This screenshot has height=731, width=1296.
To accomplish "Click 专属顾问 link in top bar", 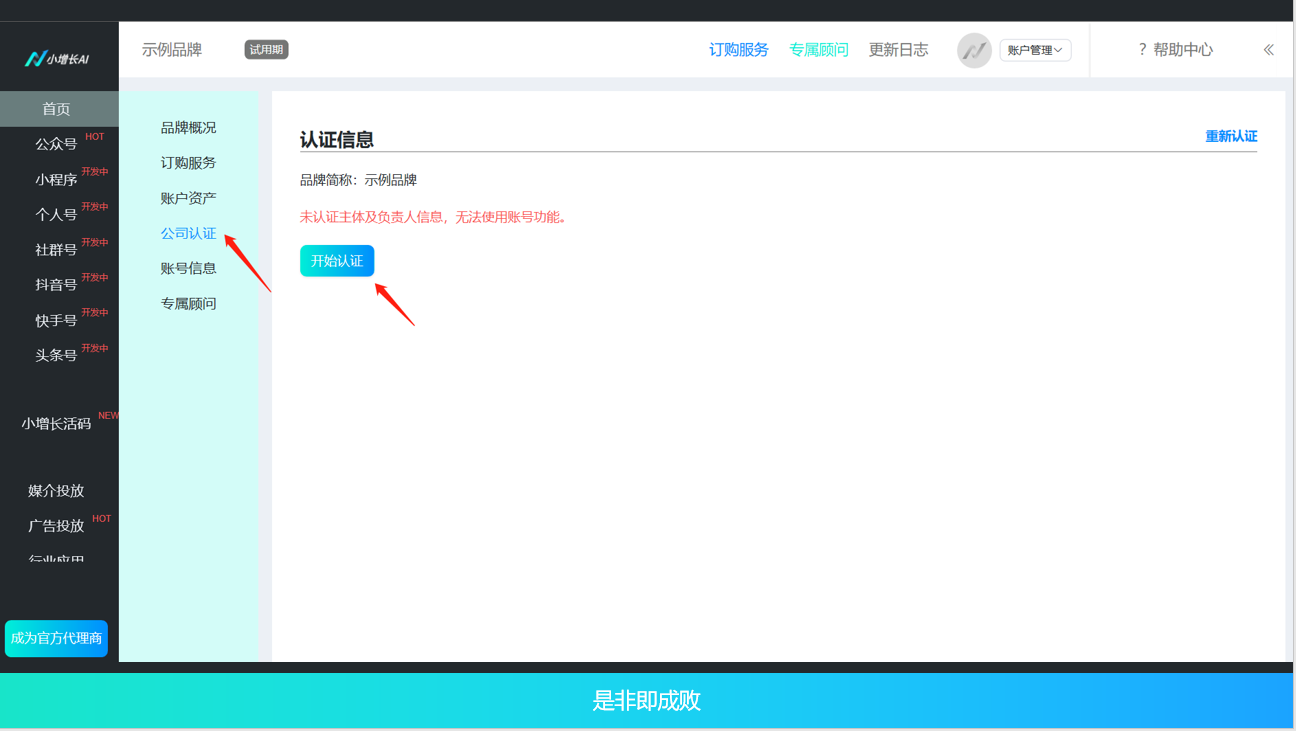I will (819, 50).
